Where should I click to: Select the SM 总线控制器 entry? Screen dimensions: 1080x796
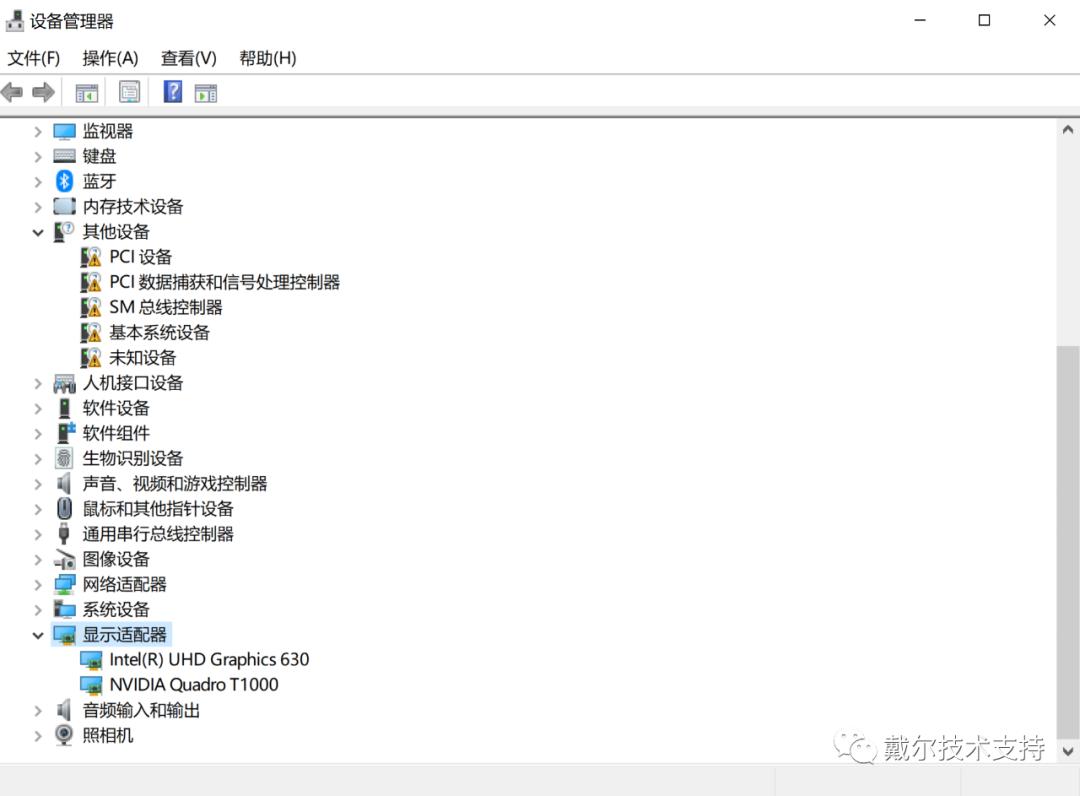(164, 307)
